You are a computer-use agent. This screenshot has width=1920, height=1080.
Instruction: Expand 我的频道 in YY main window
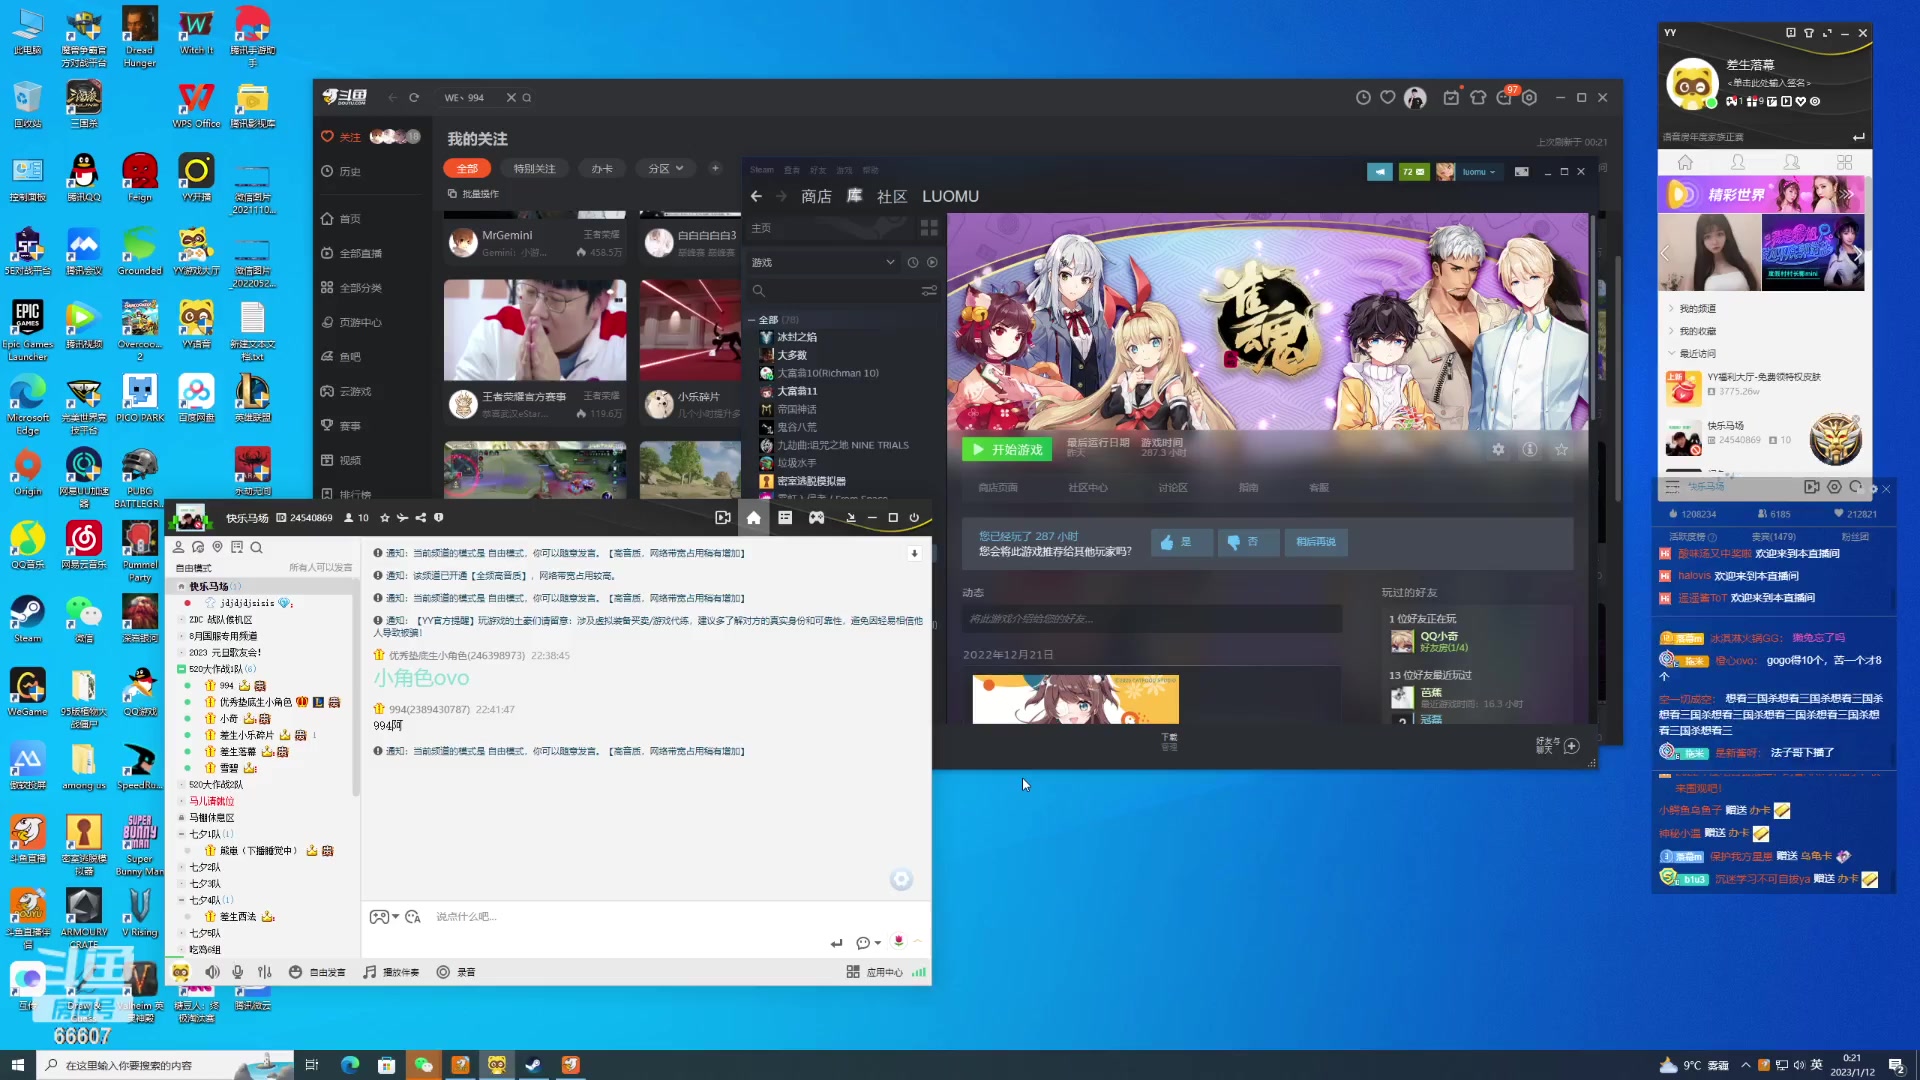[x=1670, y=309]
